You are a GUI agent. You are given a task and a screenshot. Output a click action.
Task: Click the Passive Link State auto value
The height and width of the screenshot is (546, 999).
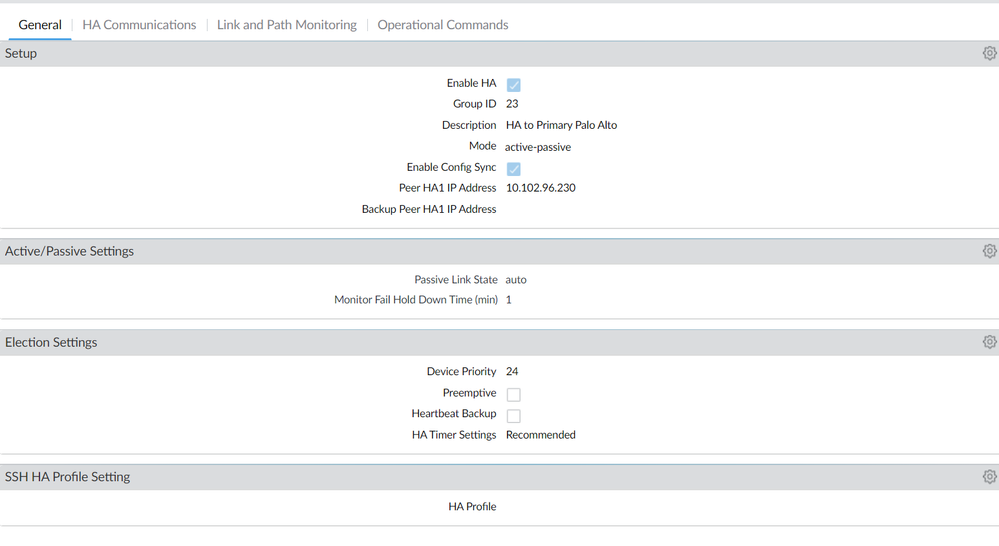point(516,280)
